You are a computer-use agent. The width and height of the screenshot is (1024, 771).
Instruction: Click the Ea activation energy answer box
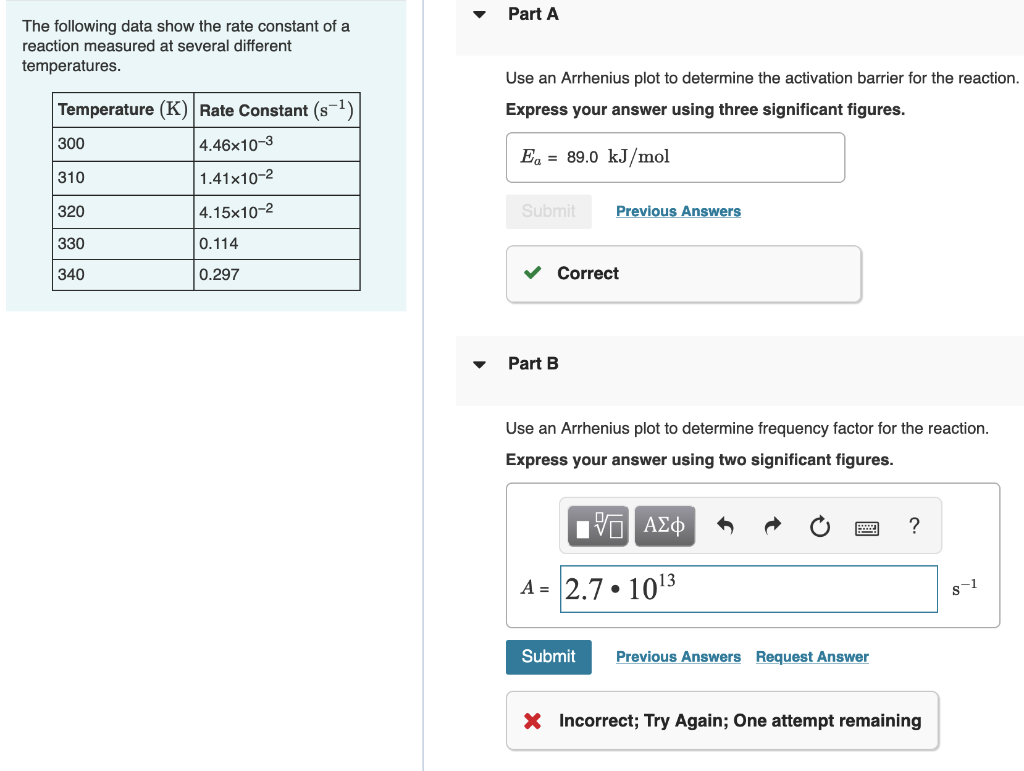tap(675, 157)
